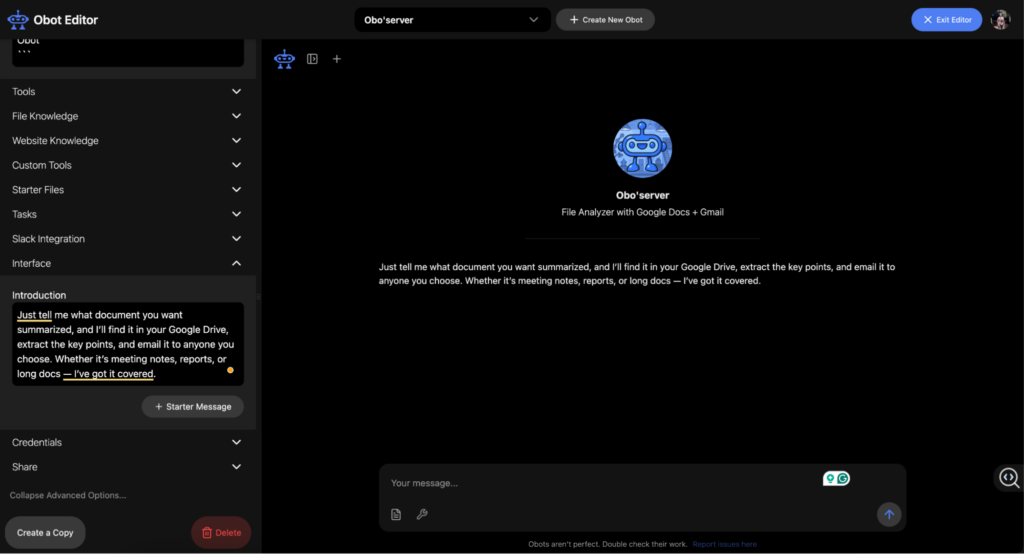Open the user profile avatar
The image size is (1024, 554).
click(1000, 20)
